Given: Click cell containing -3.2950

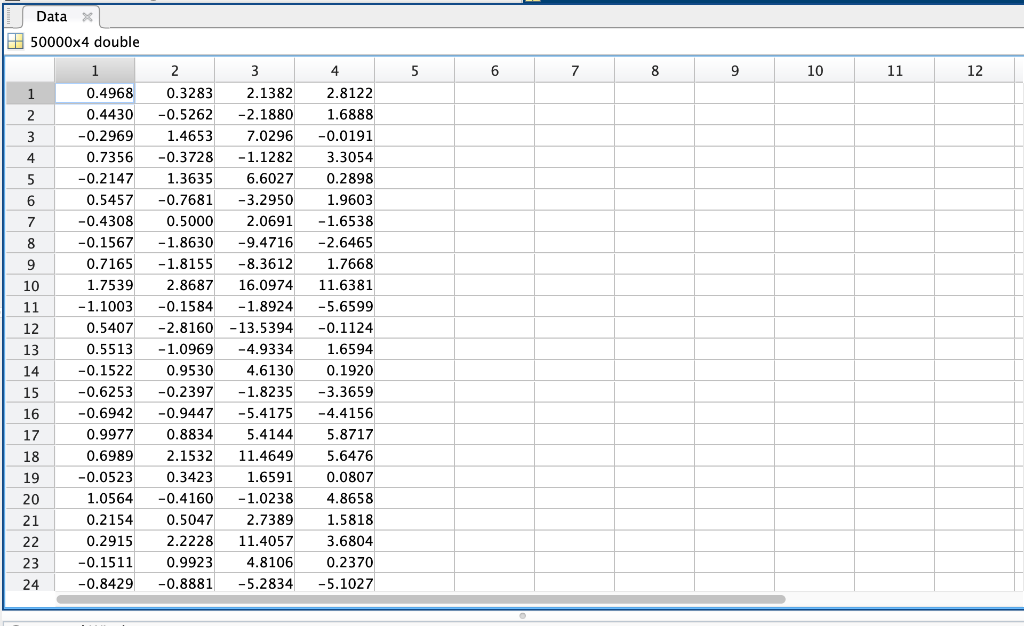Looking at the screenshot, I should [x=255, y=200].
